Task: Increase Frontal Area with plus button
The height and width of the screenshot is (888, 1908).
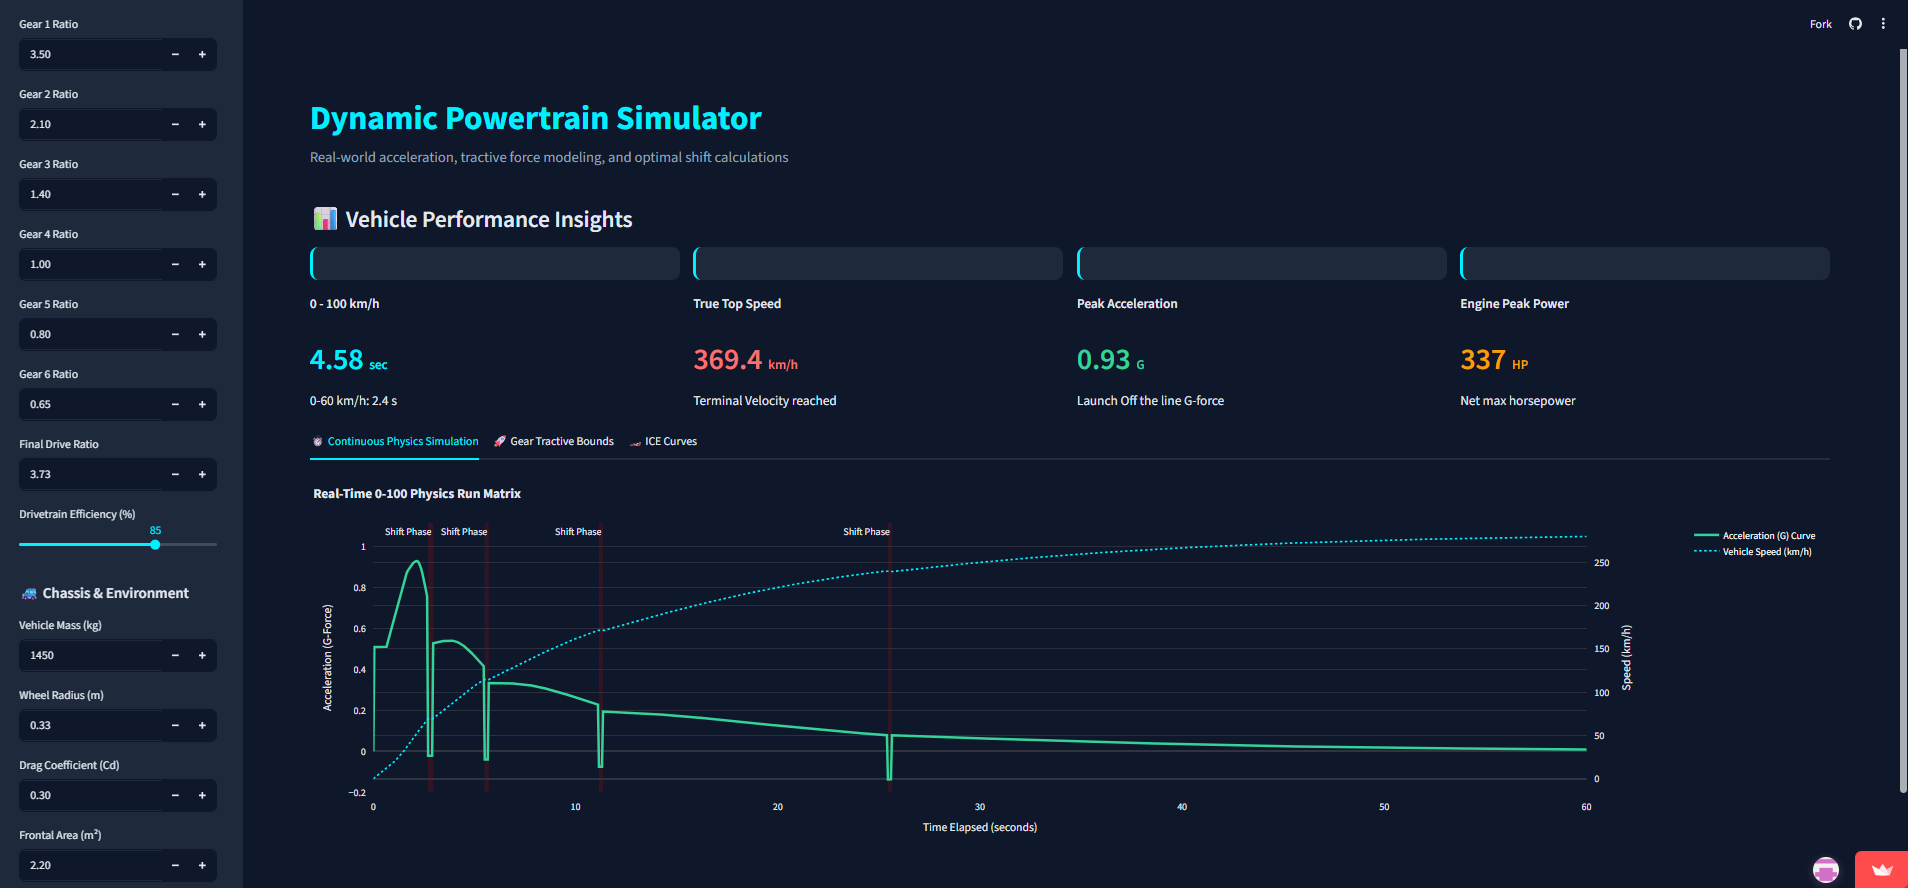Action: coord(202,865)
